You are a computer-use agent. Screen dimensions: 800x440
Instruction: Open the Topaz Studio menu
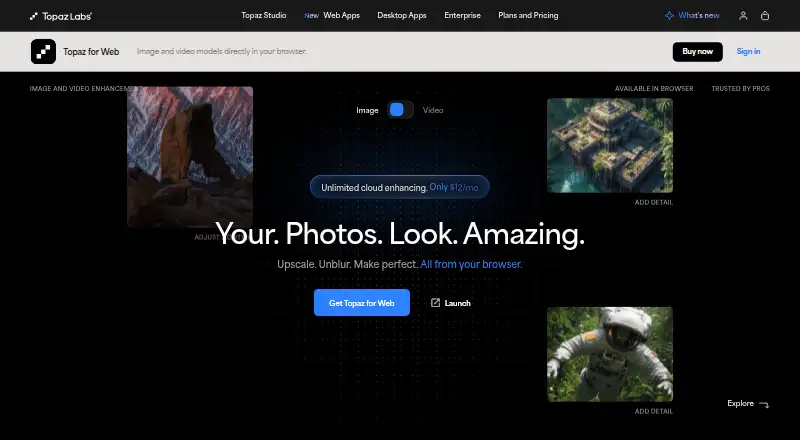coord(264,15)
